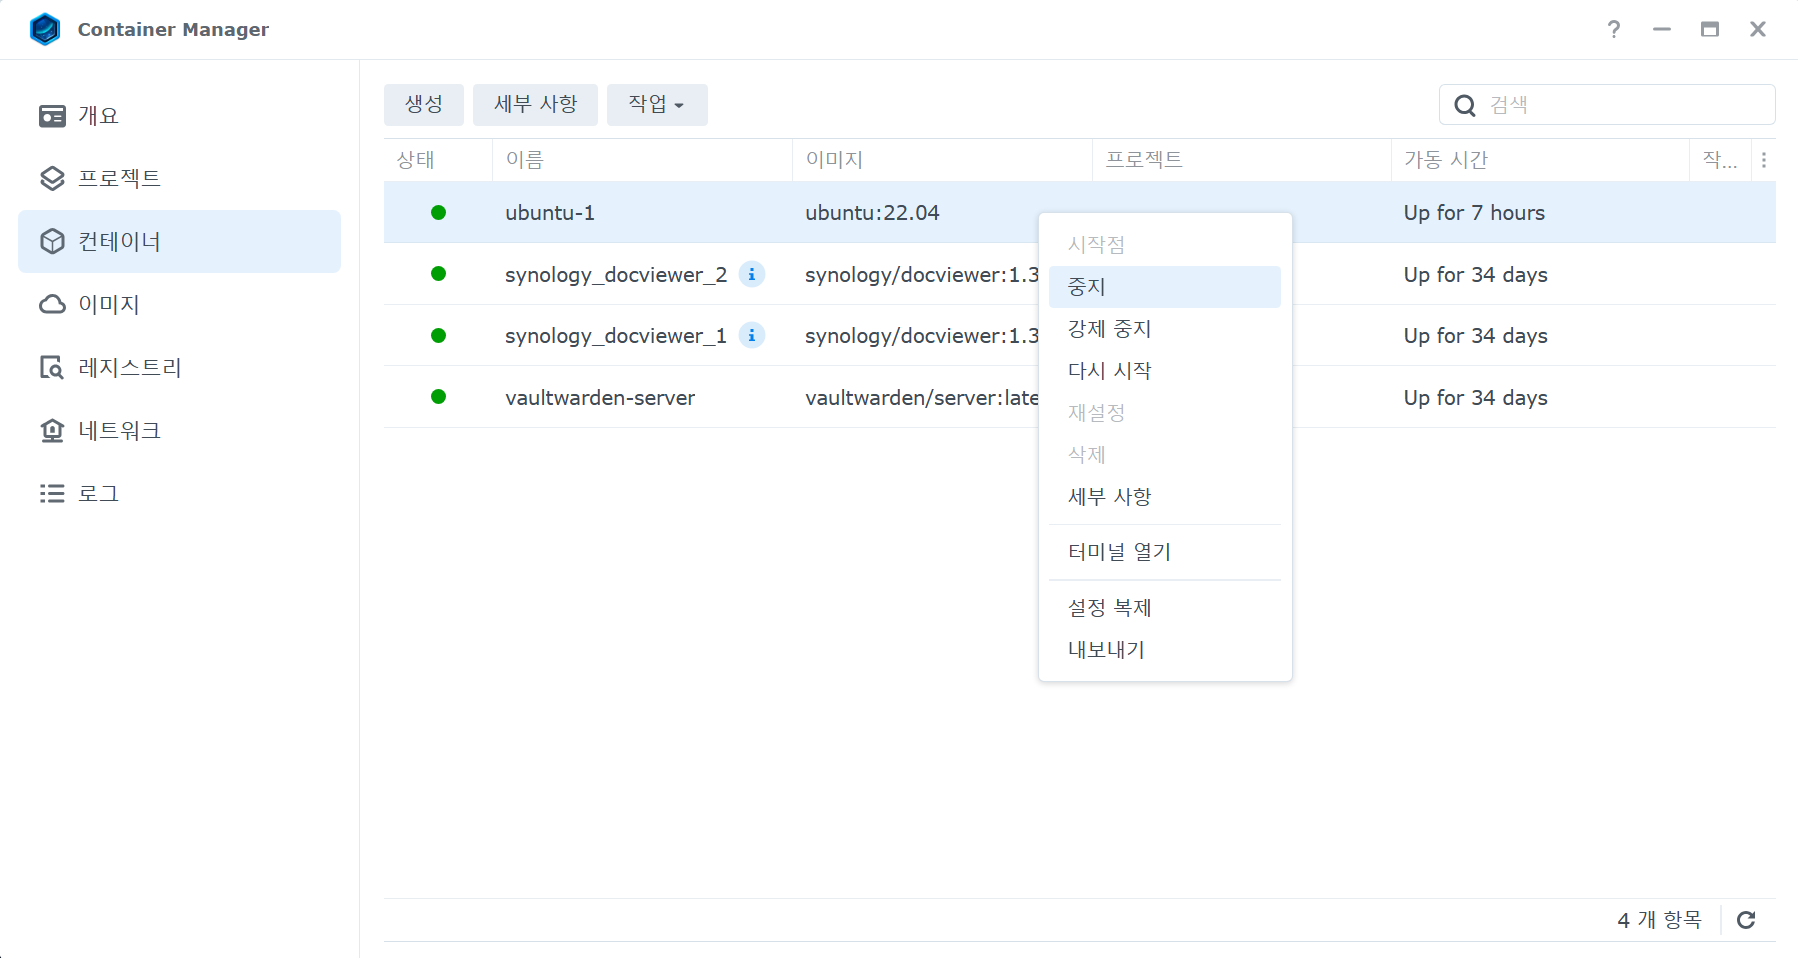Image resolution: width=1798 pixels, height=958 pixels.
Task: Click the Container Manager logo icon
Action: pyautogui.click(x=45, y=29)
